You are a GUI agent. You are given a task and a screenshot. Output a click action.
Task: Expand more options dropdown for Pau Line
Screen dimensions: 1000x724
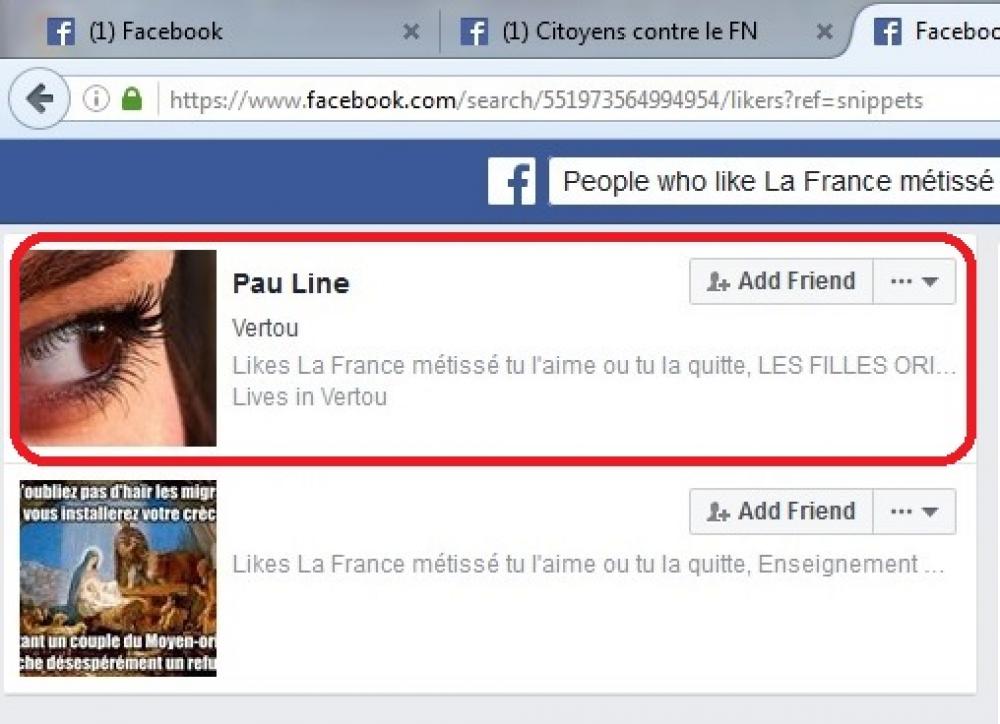[914, 281]
